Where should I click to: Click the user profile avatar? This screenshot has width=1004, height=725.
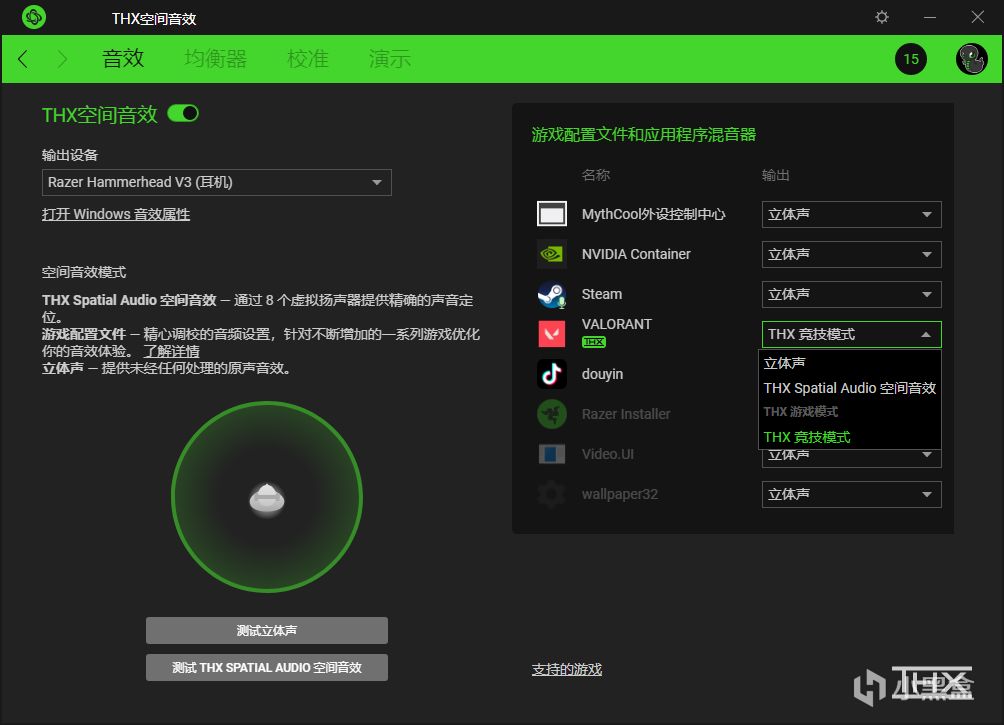(971, 59)
